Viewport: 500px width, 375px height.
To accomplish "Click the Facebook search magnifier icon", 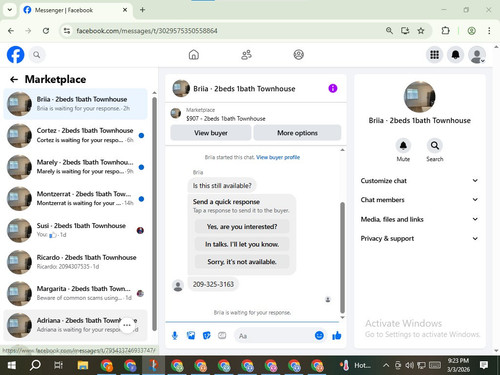I will click(37, 55).
